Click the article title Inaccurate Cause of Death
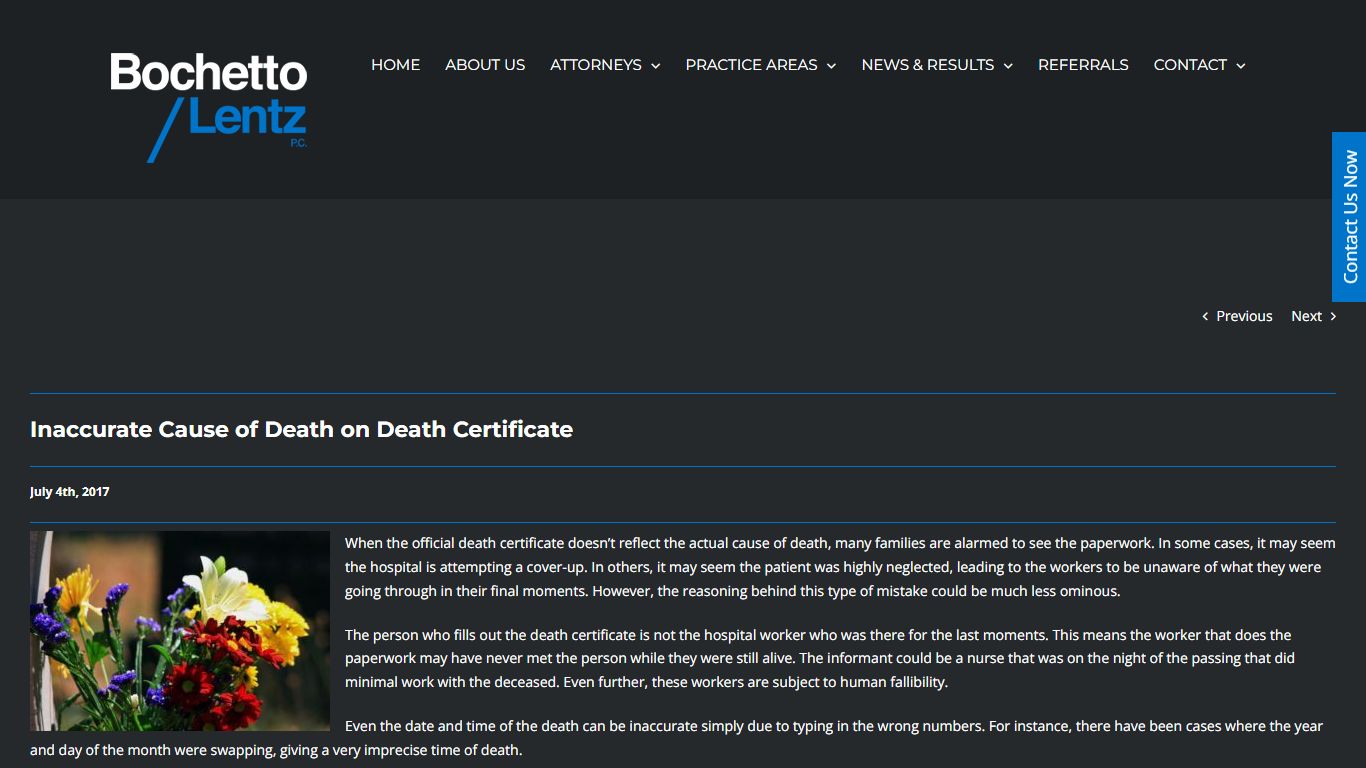Image resolution: width=1366 pixels, height=768 pixels. coord(301,429)
